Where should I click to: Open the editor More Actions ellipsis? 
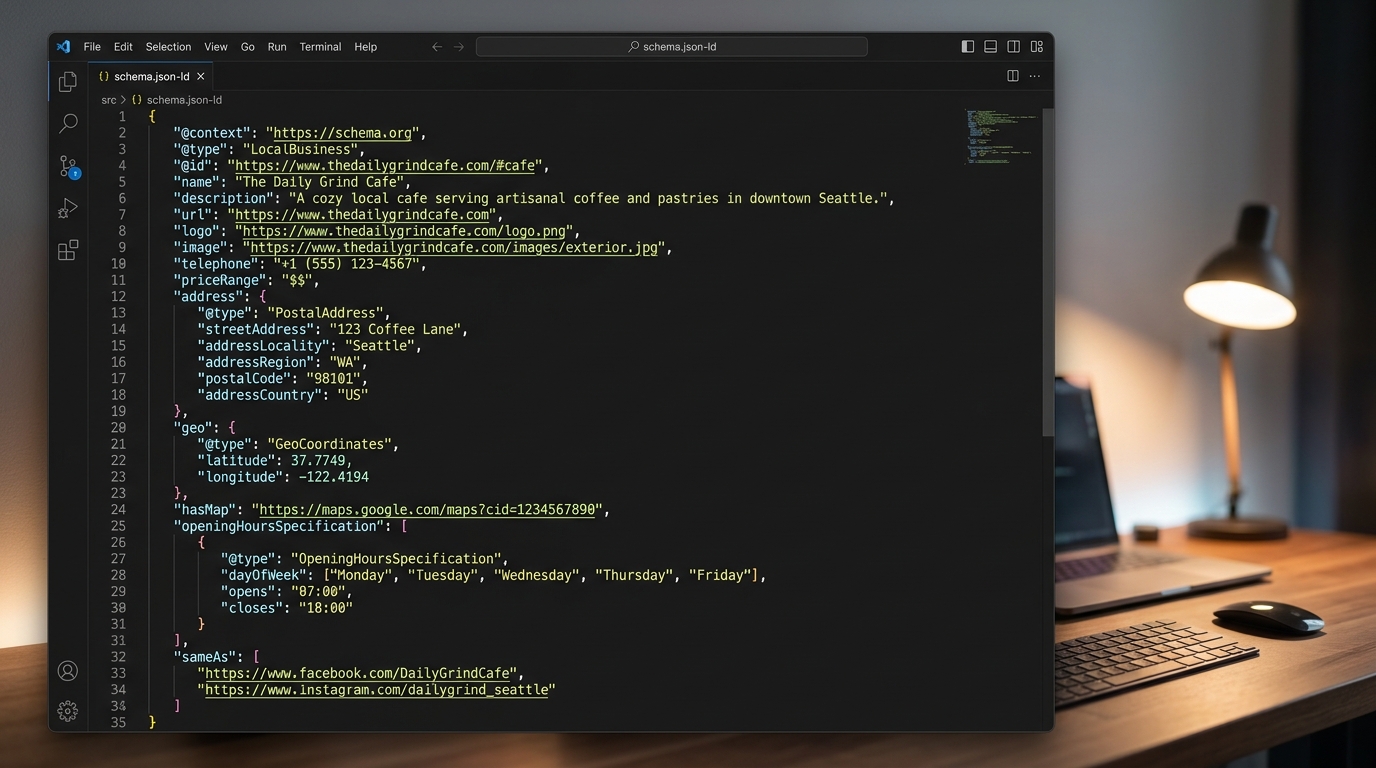pos(1035,76)
